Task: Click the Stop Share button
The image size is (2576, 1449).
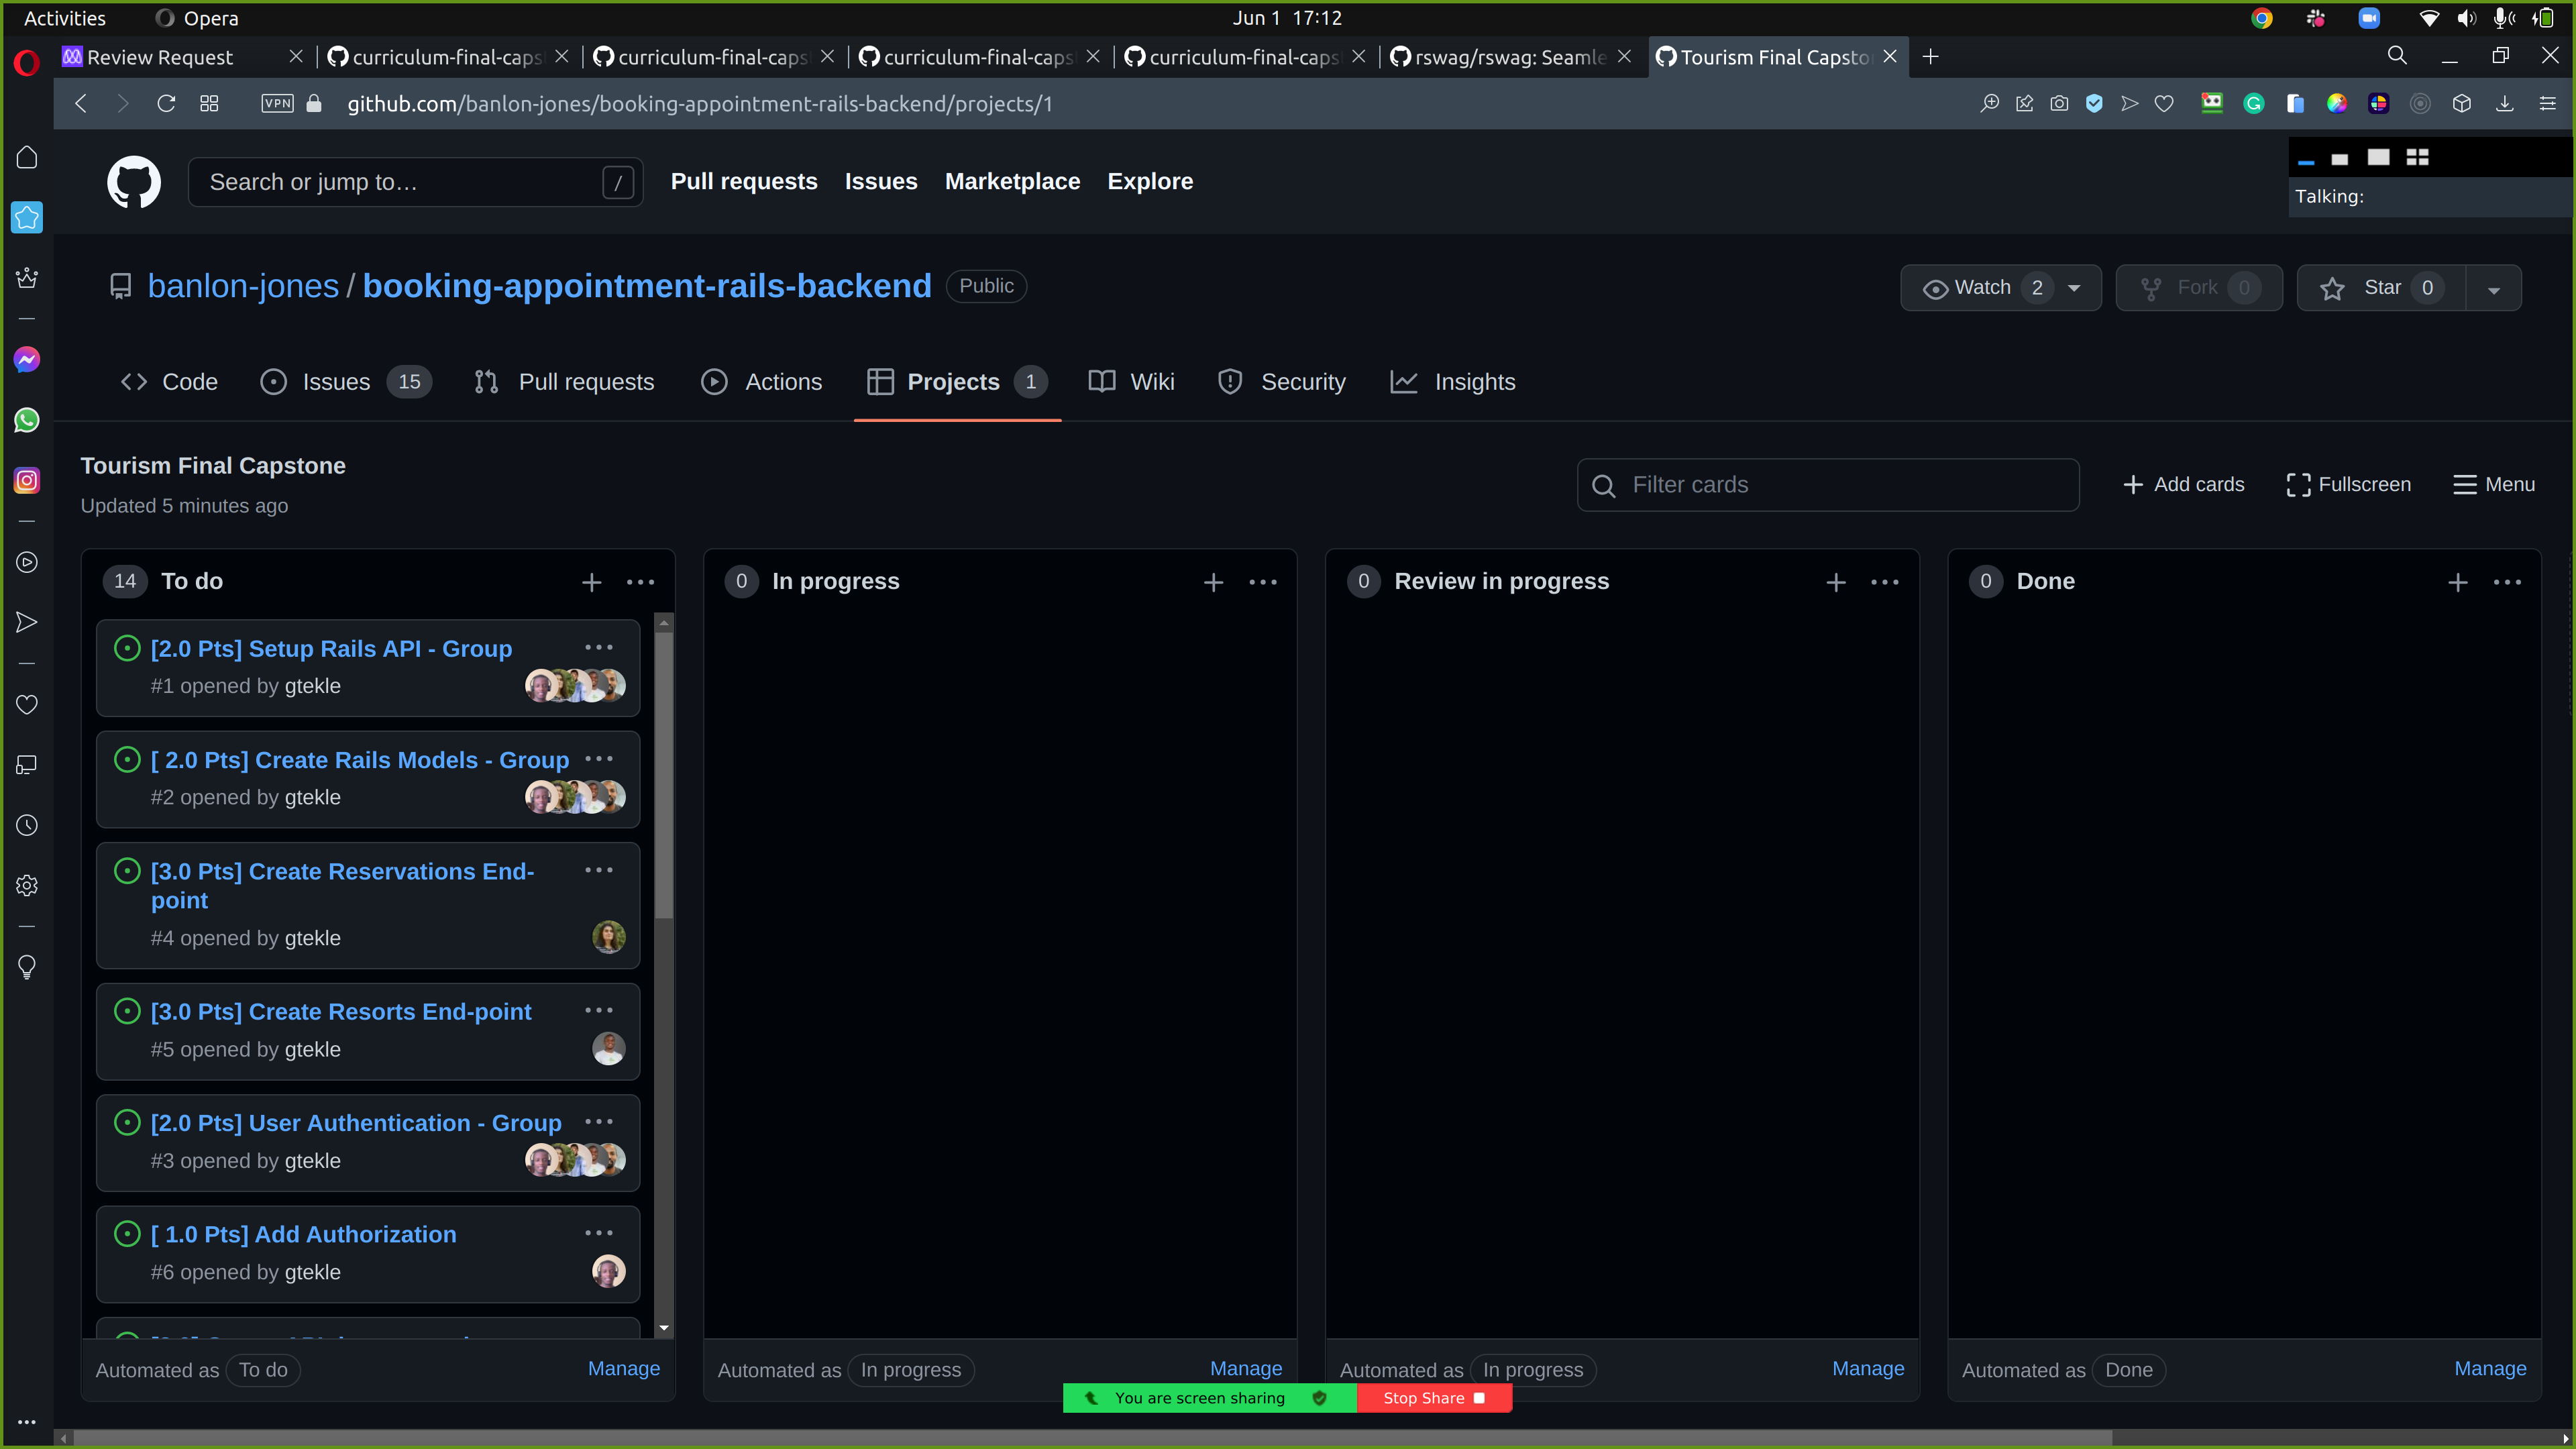Action: (1434, 1398)
